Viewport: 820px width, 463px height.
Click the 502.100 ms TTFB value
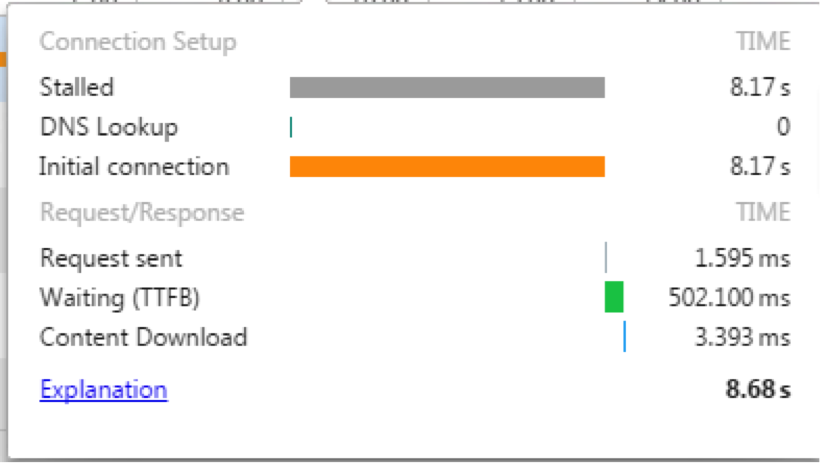point(730,298)
